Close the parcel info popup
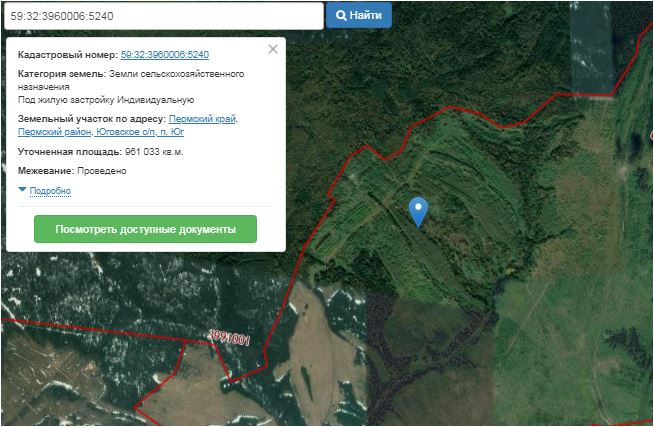This screenshot has width=654, height=427. click(273, 49)
